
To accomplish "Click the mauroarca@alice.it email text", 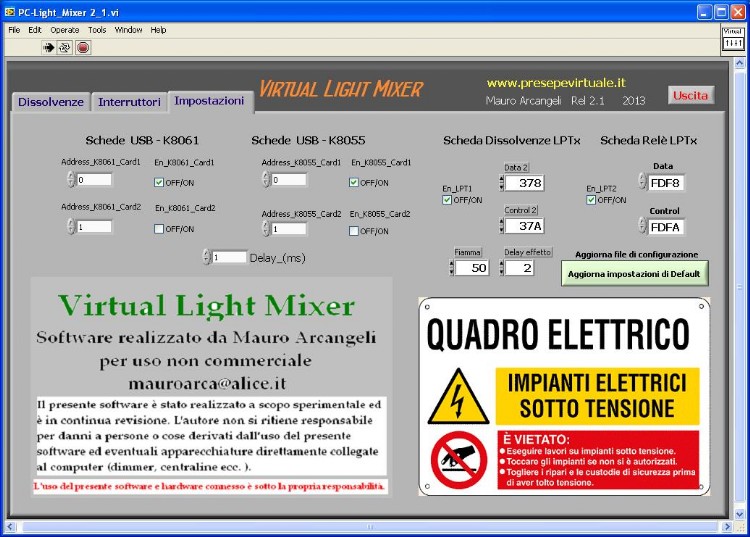I will tap(207, 384).
